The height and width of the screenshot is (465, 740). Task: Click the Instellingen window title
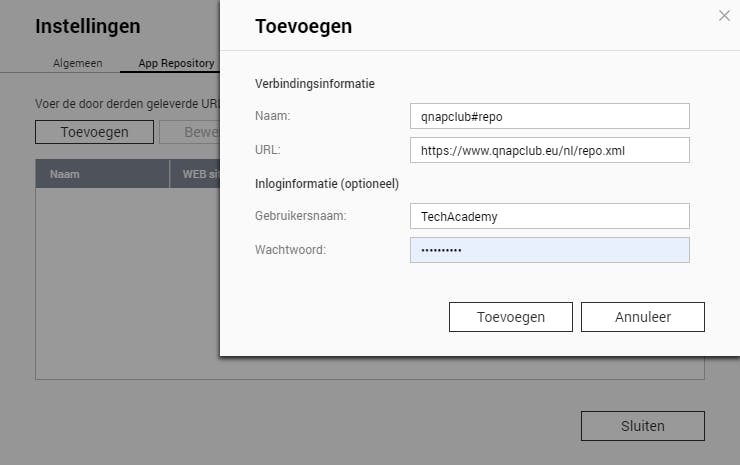pyautogui.click(x=88, y=26)
